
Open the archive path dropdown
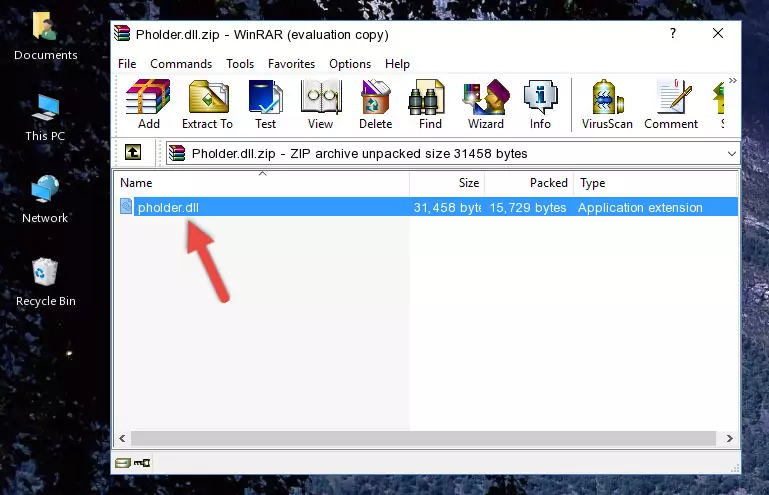coord(731,154)
